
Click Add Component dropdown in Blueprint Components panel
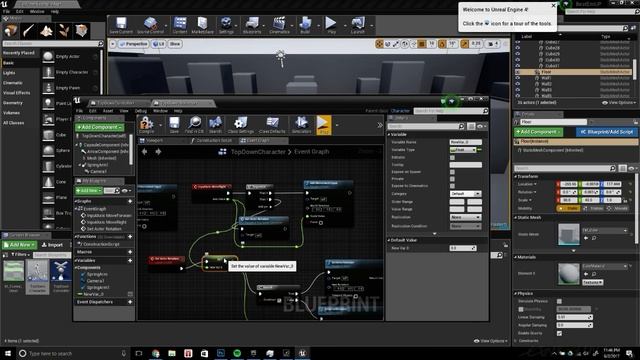pyautogui.click(x=100, y=127)
